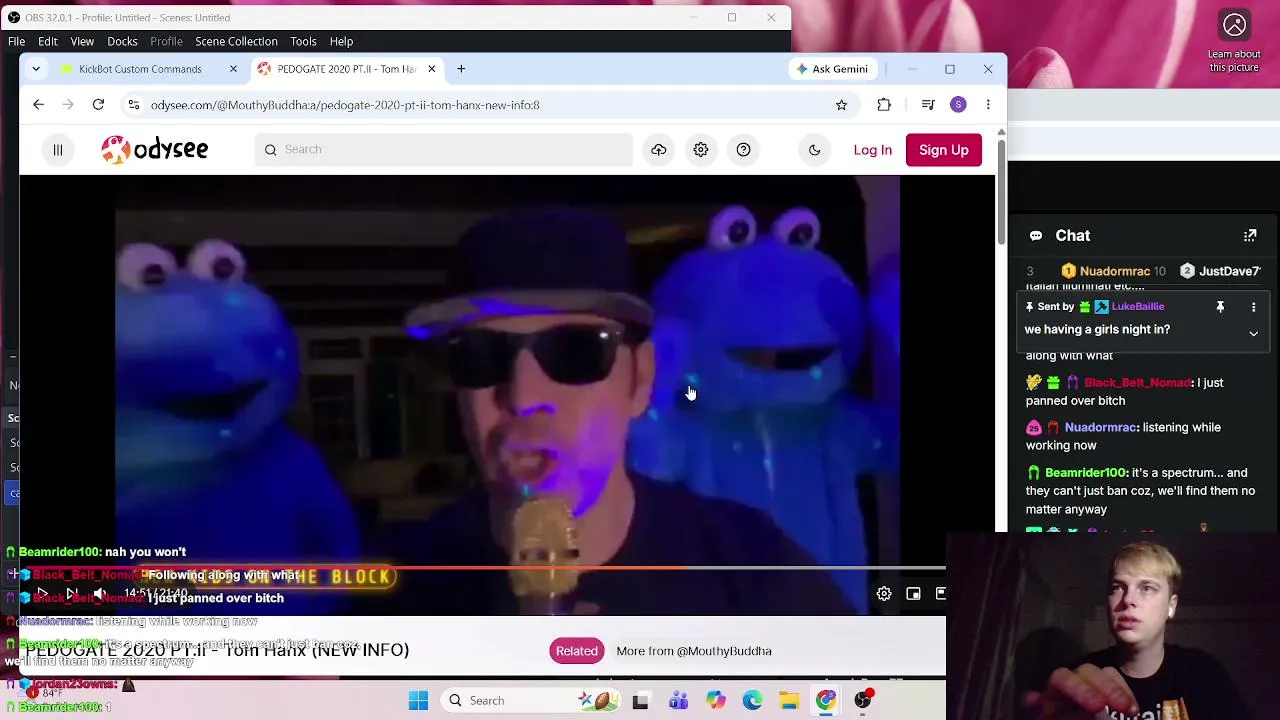Toggle theater mode on the video player

coord(940,594)
